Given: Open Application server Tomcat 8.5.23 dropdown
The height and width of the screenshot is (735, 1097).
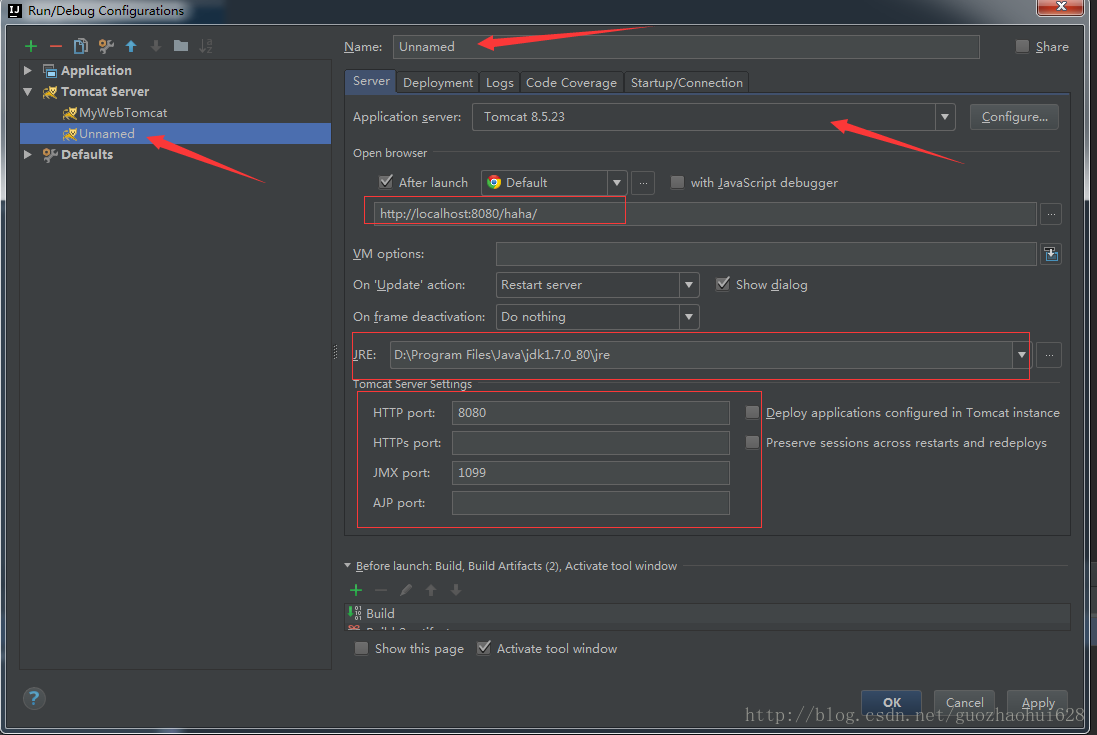Looking at the screenshot, I should pos(944,117).
